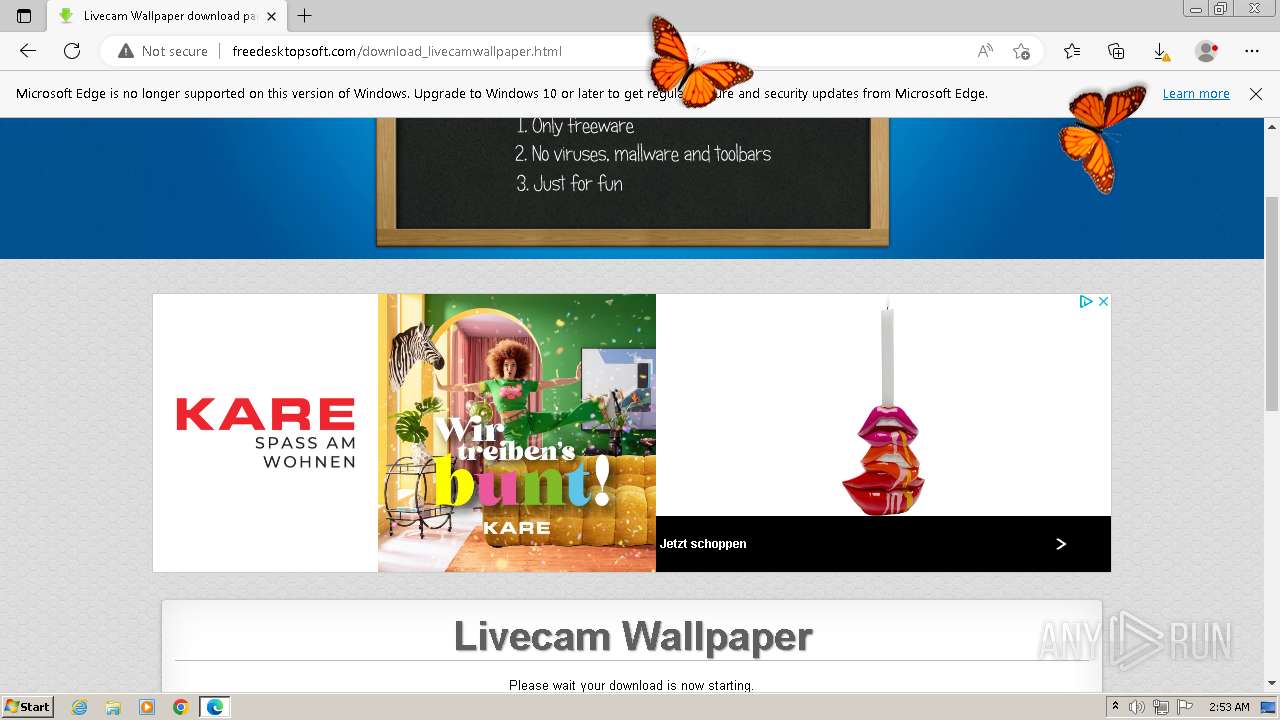Image resolution: width=1280 pixels, height=720 pixels.
Task: Click Jetzt schoppen in the ad
Action: tap(703, 544)
